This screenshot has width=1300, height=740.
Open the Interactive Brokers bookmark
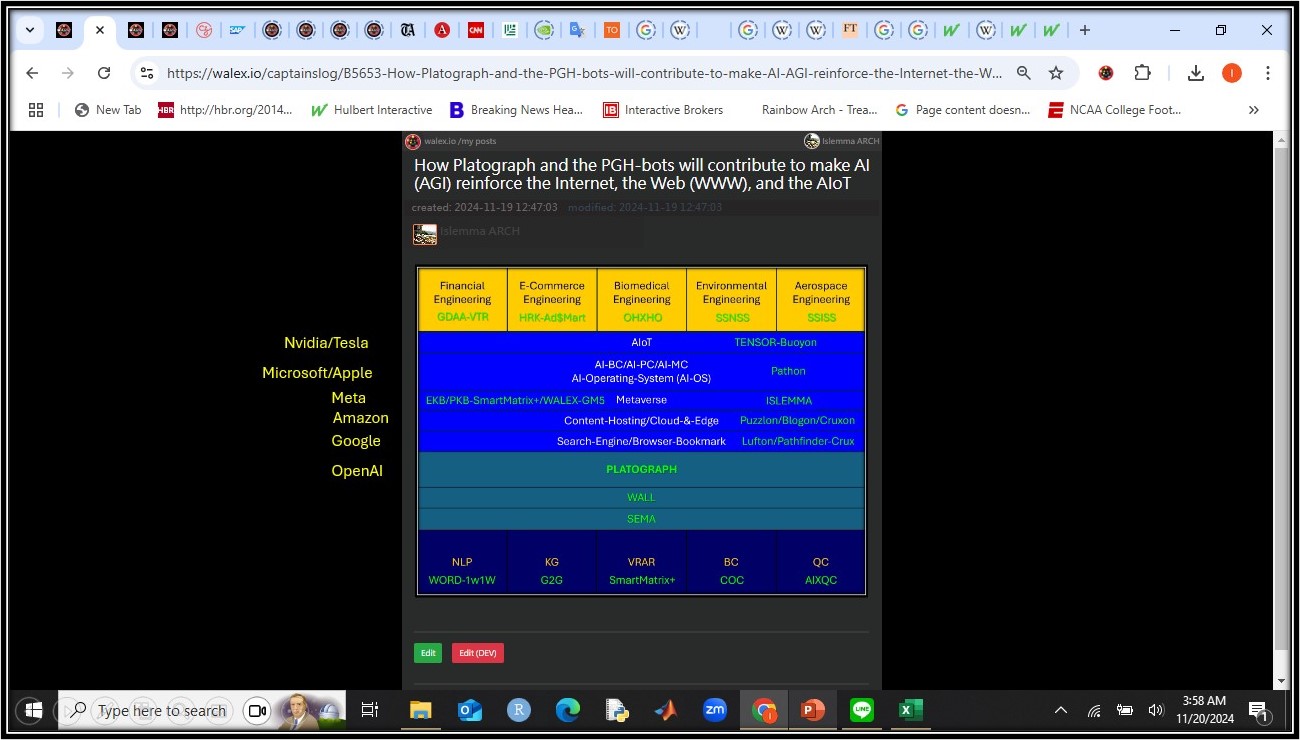click(662, 110)
